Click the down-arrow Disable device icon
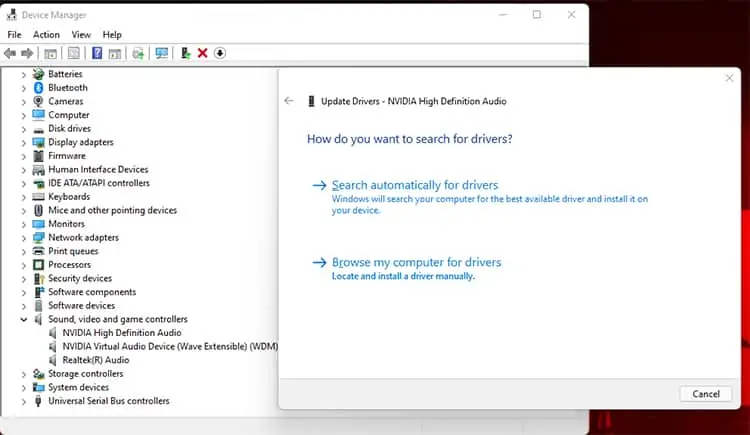This screenshot has height=435, width=750. pos(220,53)
